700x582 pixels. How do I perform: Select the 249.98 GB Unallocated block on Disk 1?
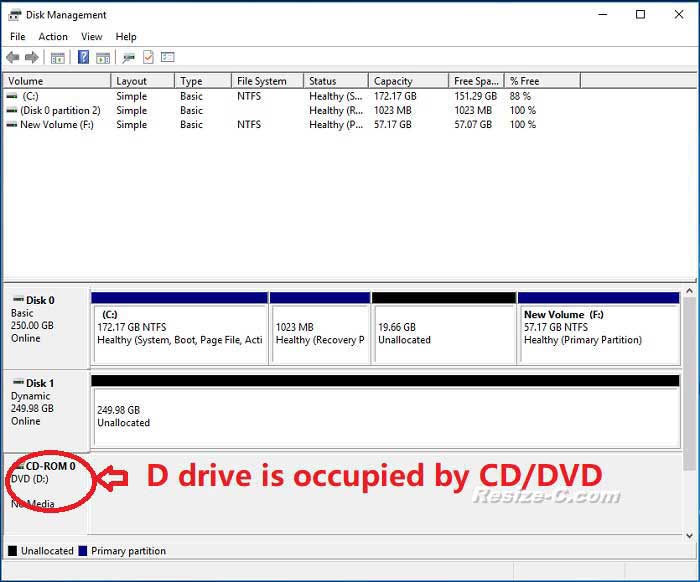(x=385, y=411)
